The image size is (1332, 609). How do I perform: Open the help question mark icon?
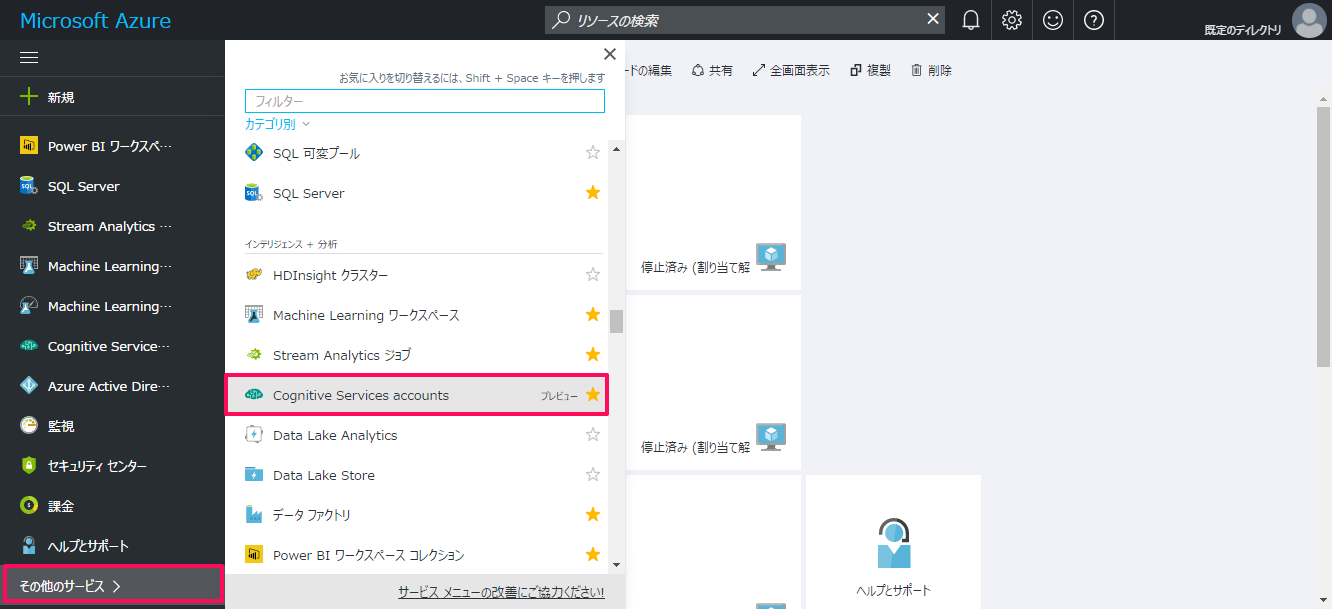[x=1094, y=20]
